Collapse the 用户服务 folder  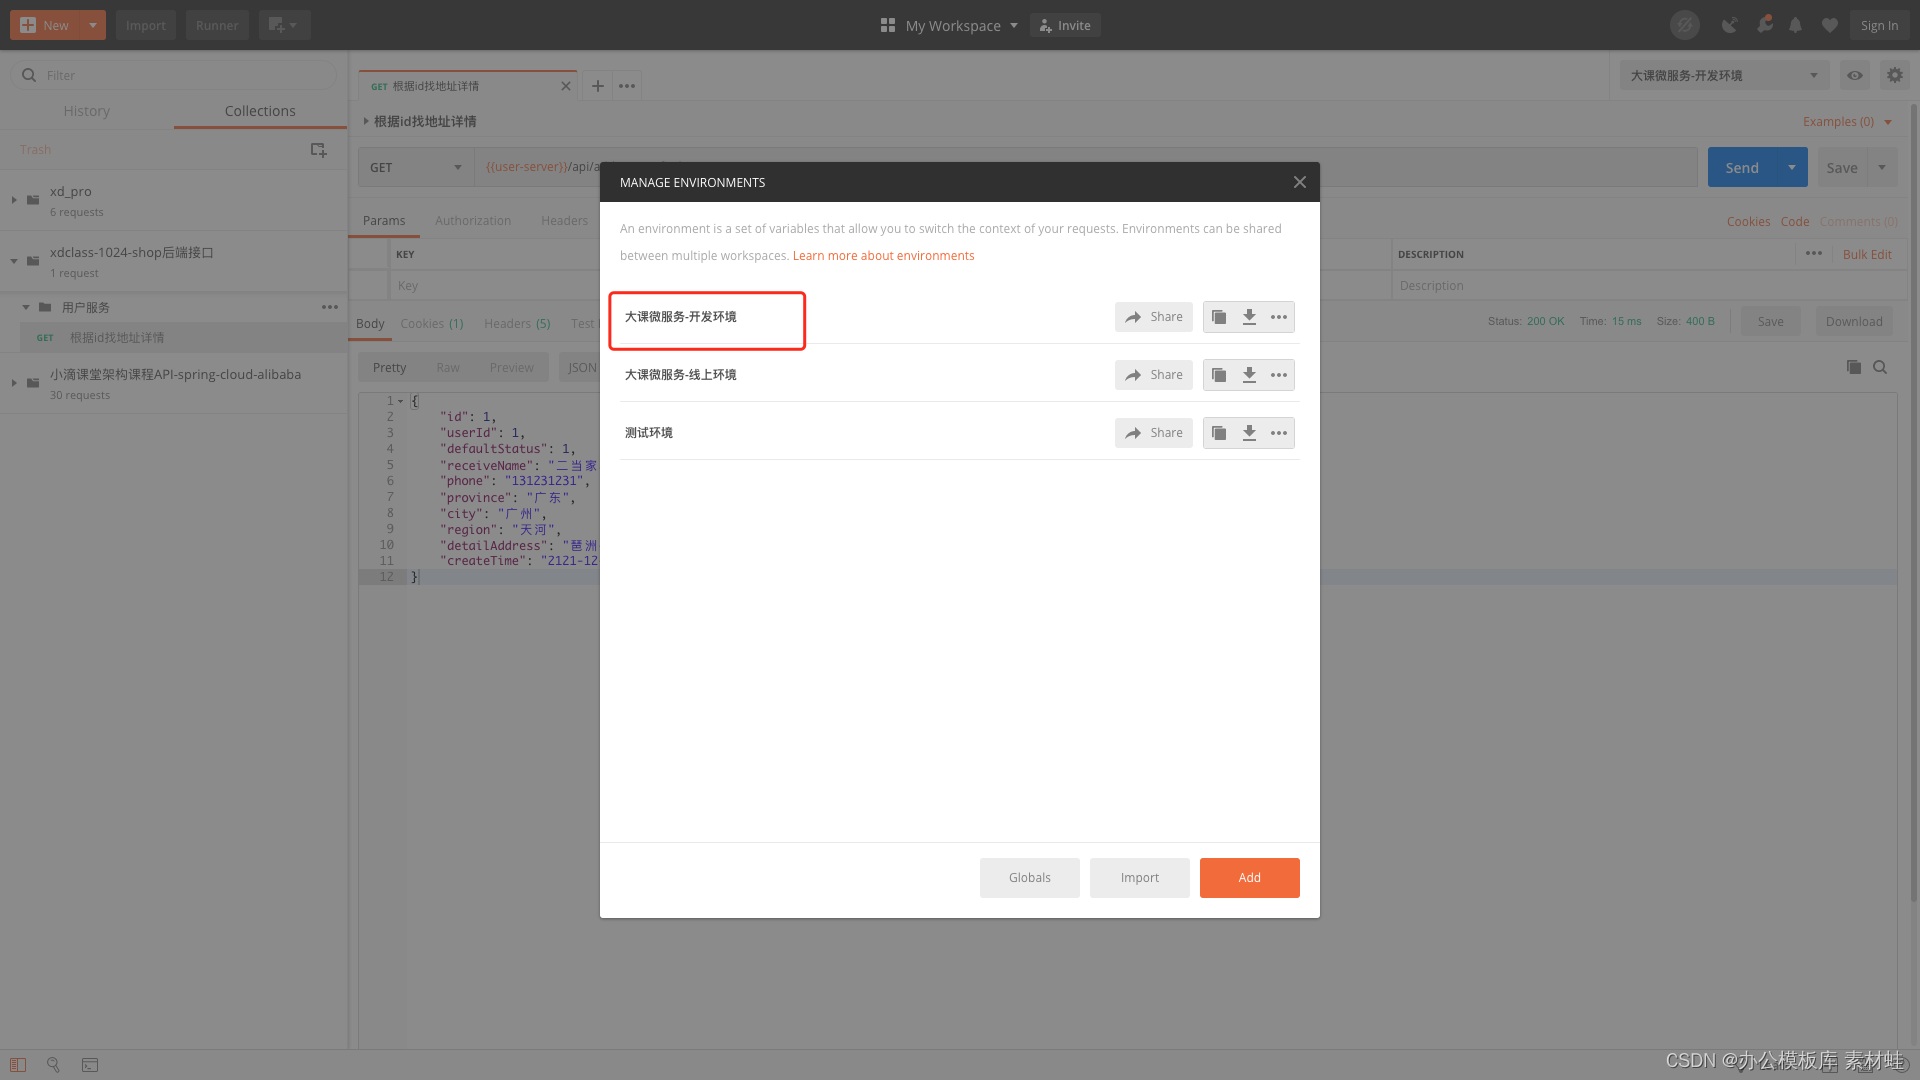(26, 307)
